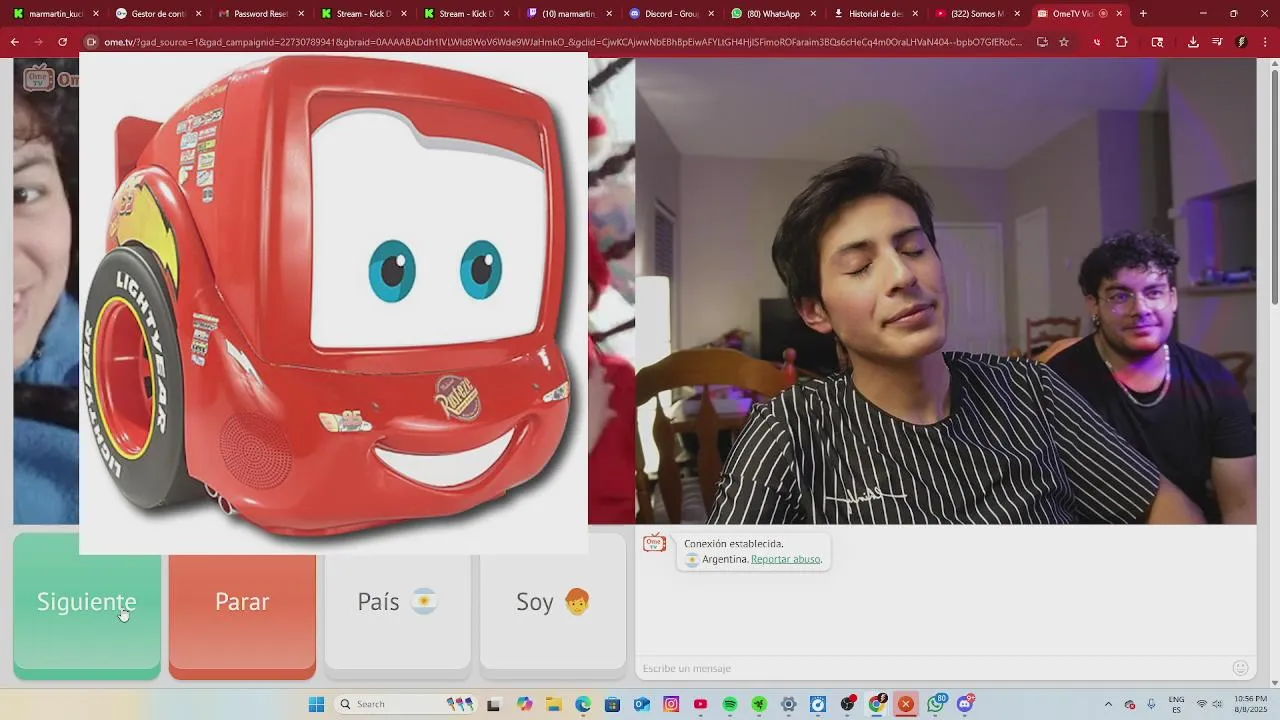Click the Lightning McQueen TV image

(x=333, y=303)
